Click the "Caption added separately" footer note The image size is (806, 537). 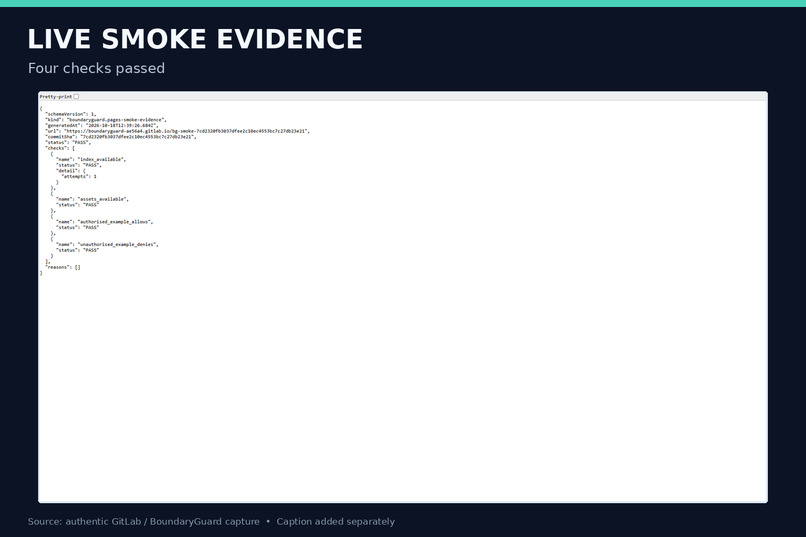(x=336, y=522)
